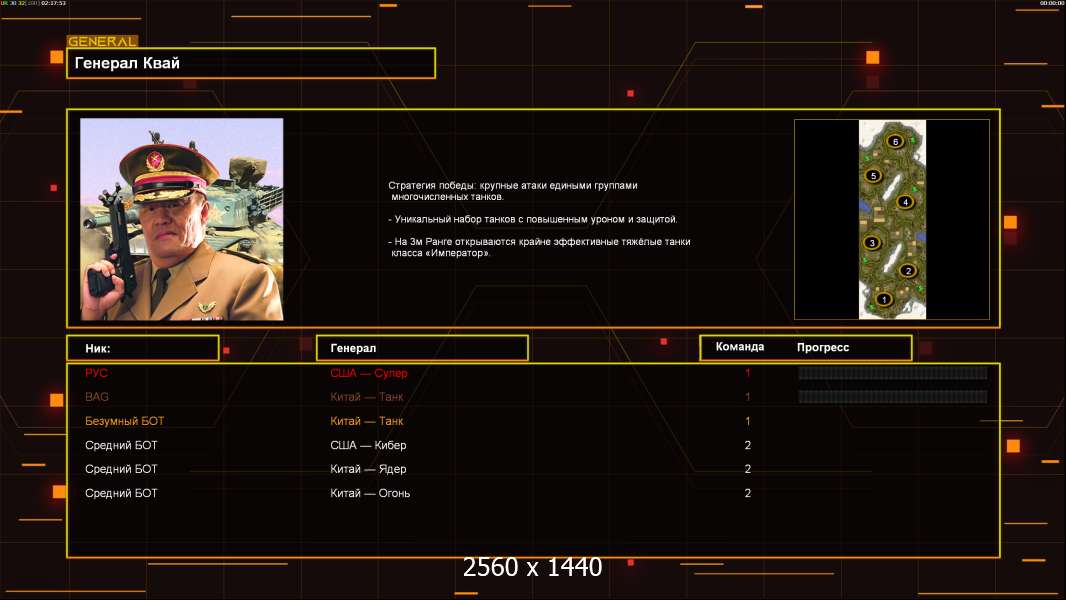Click the GENERAL label tab
The image size is (1066, 600).
(102, 42)
